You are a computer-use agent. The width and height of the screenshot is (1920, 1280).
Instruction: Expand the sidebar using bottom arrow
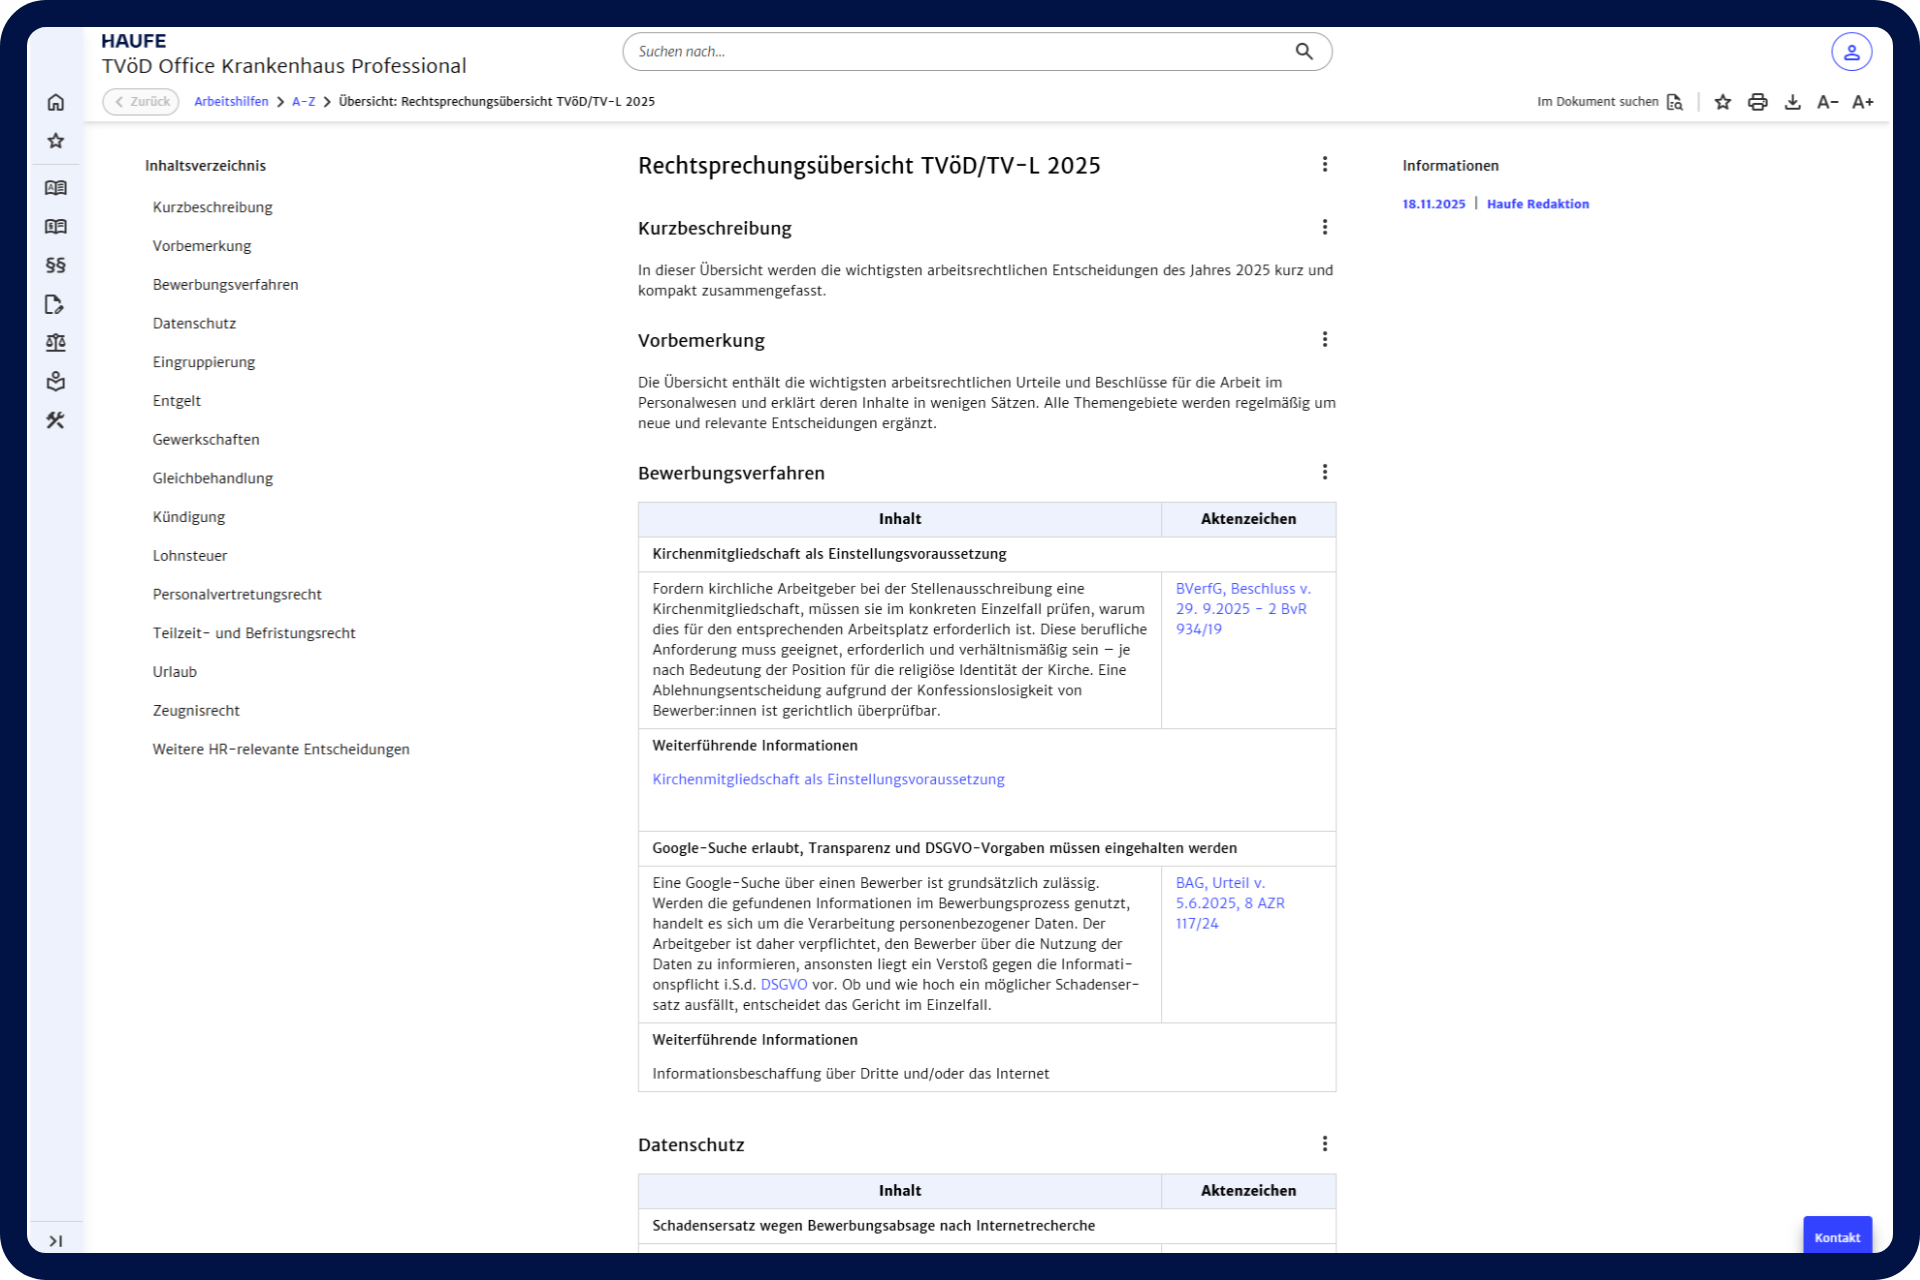click(x=56, y=1241)
